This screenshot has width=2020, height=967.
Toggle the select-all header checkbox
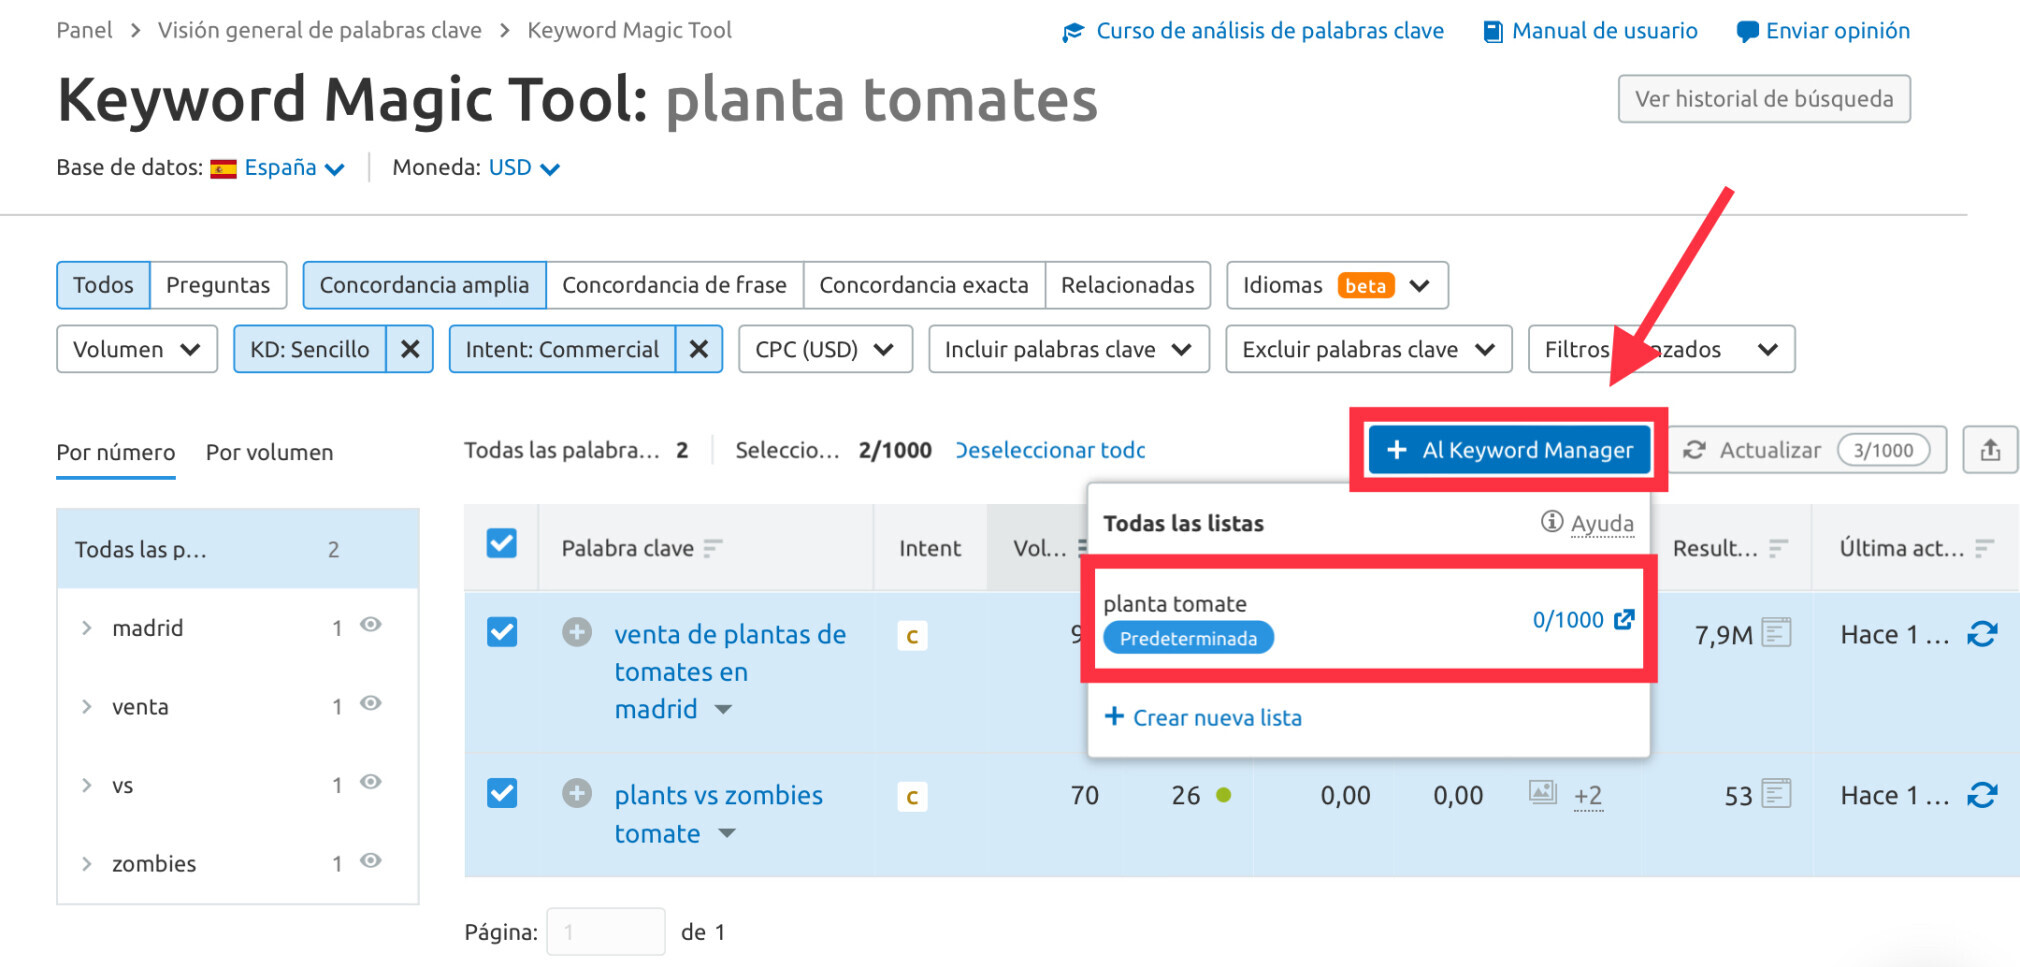[x=502, y=544]
